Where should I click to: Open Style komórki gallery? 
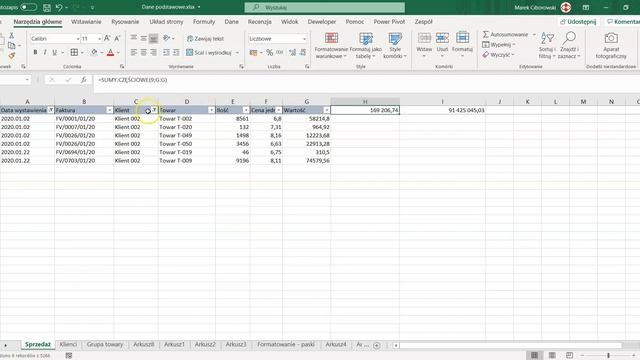point(395,46)
